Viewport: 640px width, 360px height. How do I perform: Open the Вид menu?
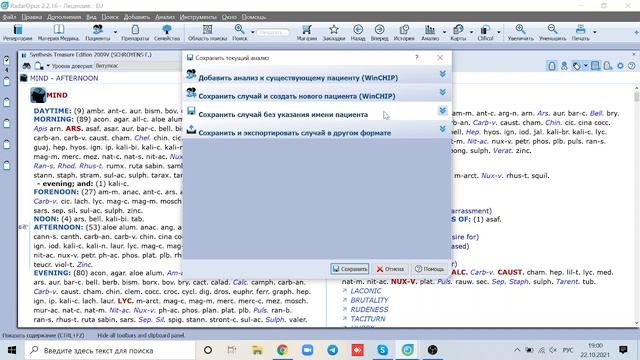pyautogui.click(x=91, y=17)
